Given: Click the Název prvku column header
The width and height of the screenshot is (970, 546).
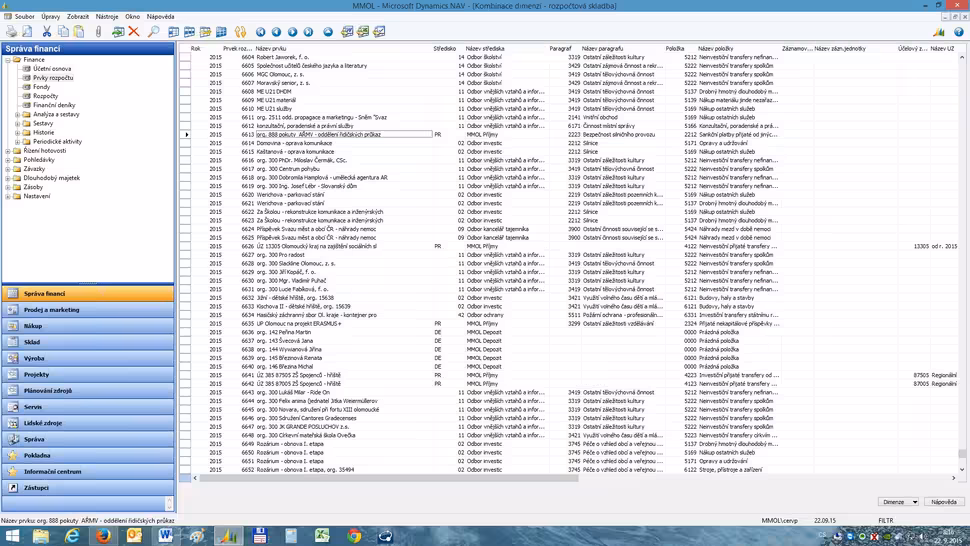Looking at the screenshot, I should click(x=270, y=48).
